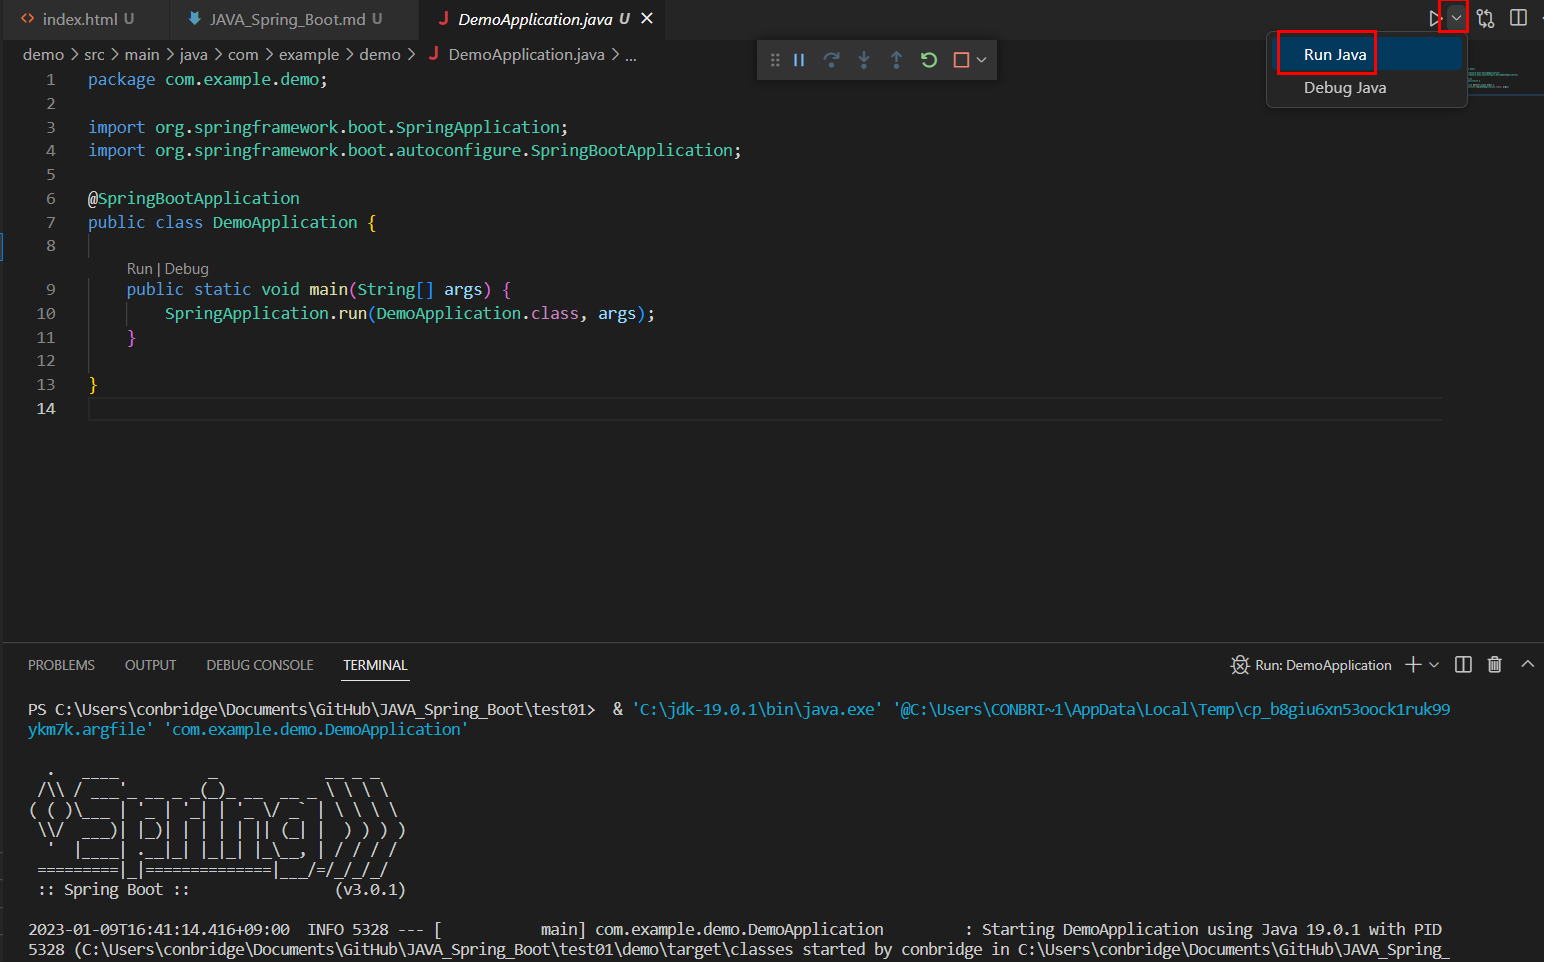Viewport: 1544px width, 962px height.
Task: Open the PROBLEMS panel tab
Action: (x=61, y=665)
